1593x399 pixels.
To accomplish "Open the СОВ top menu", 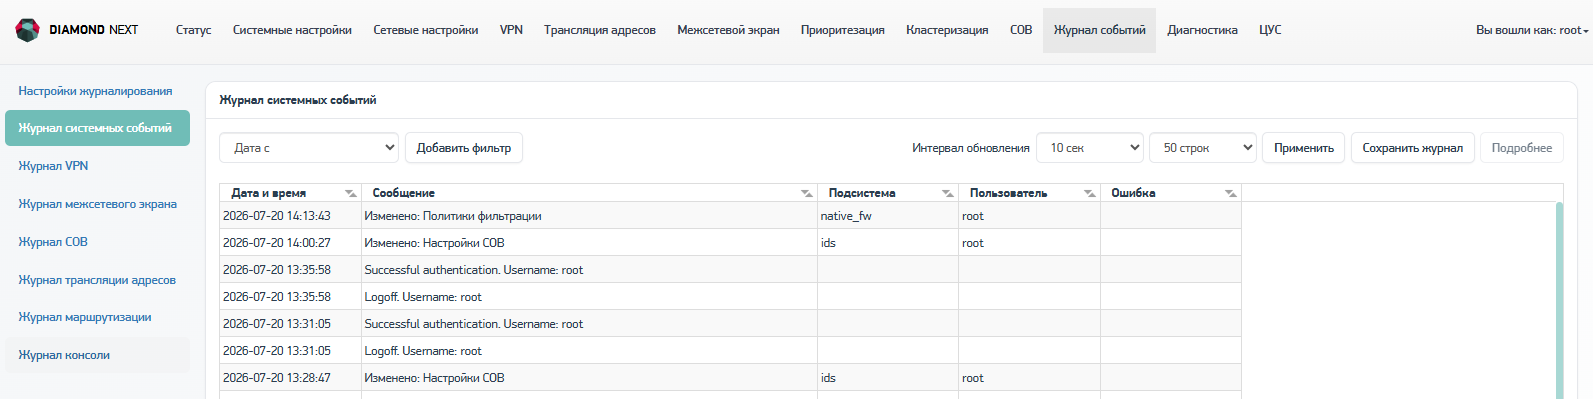I will point(1021,30).
